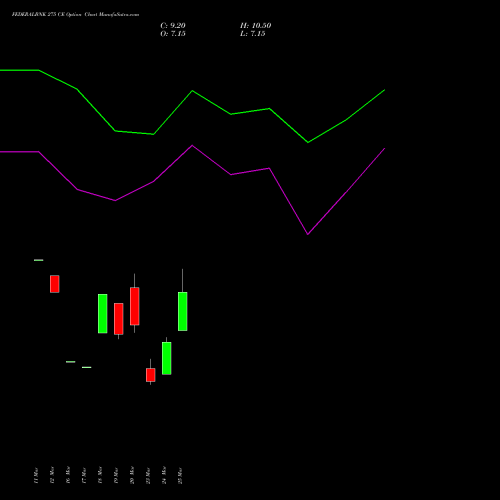Click the red candle for 19 Mar
This screenshot has height=500, width=500.
pos(119,319)
